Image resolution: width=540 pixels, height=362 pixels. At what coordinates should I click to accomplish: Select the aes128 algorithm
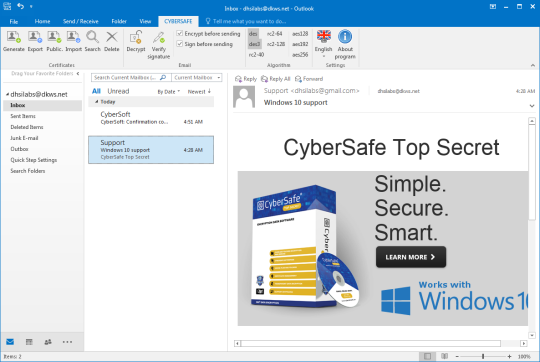coord(300,33)
